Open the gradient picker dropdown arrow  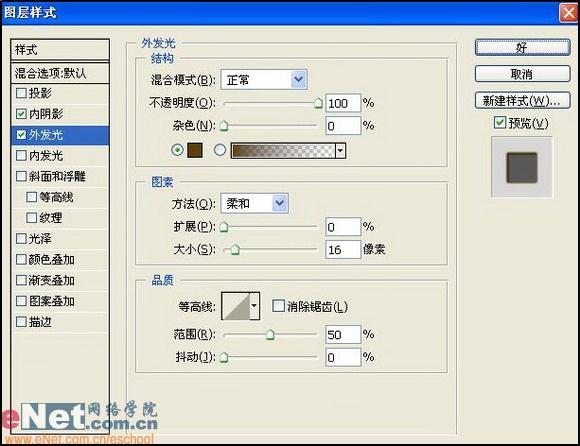pyautogui.click(x=340, y=151)
